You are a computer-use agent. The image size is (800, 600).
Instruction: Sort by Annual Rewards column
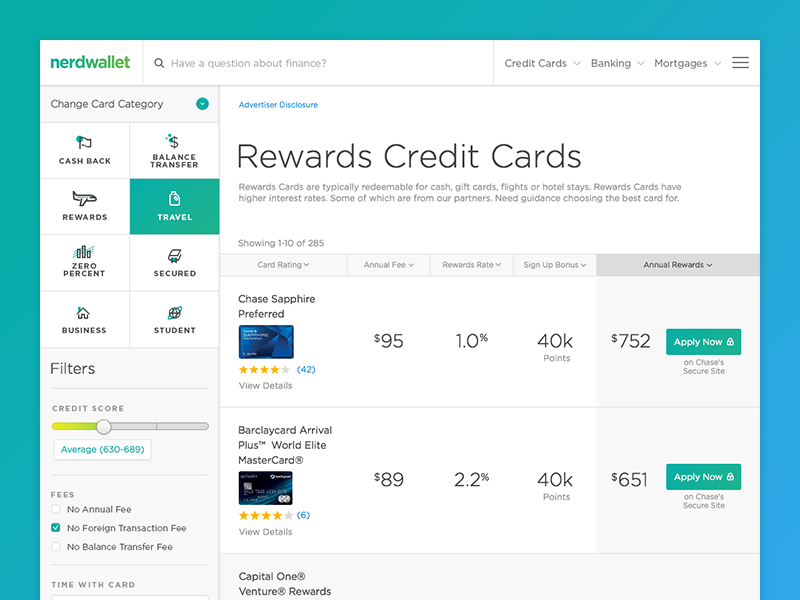tap(678, 265)
